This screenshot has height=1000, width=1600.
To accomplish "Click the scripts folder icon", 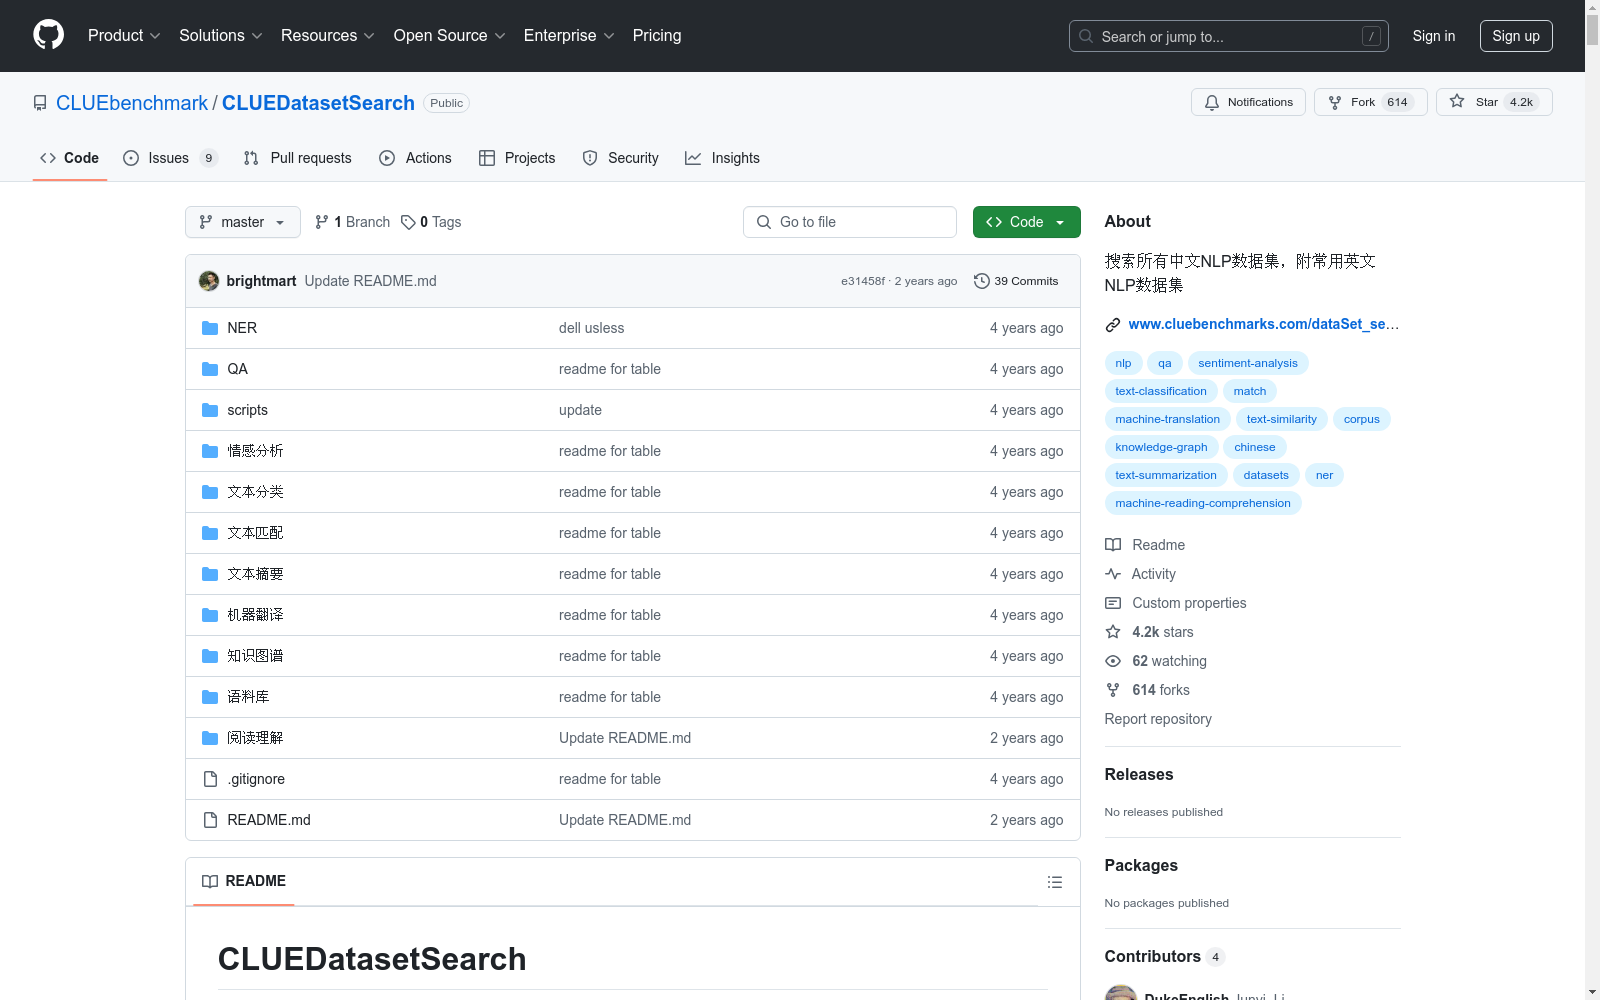I will (x=210, y=410).
